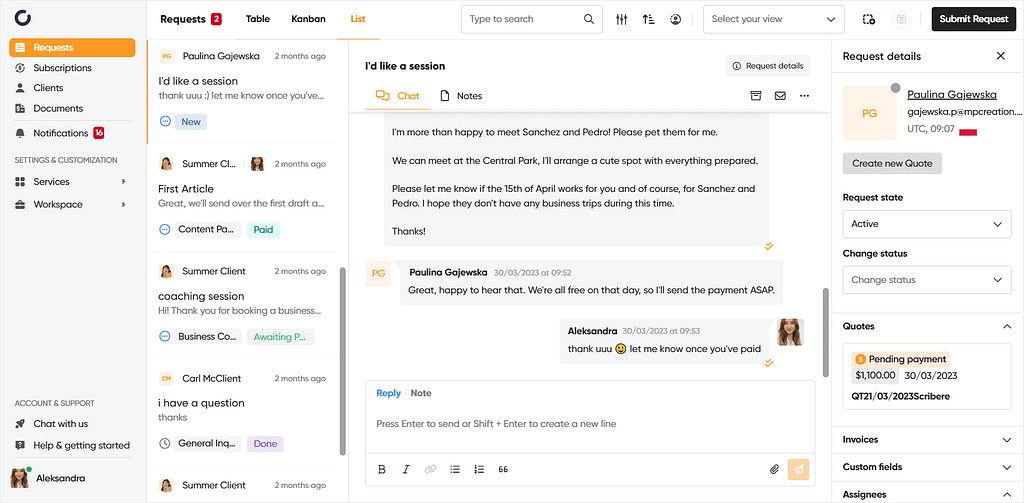Image resolution: width=1024 pixels, height=503 pixels.
Task: Click the Done status tag
Action: pos(265,444)
